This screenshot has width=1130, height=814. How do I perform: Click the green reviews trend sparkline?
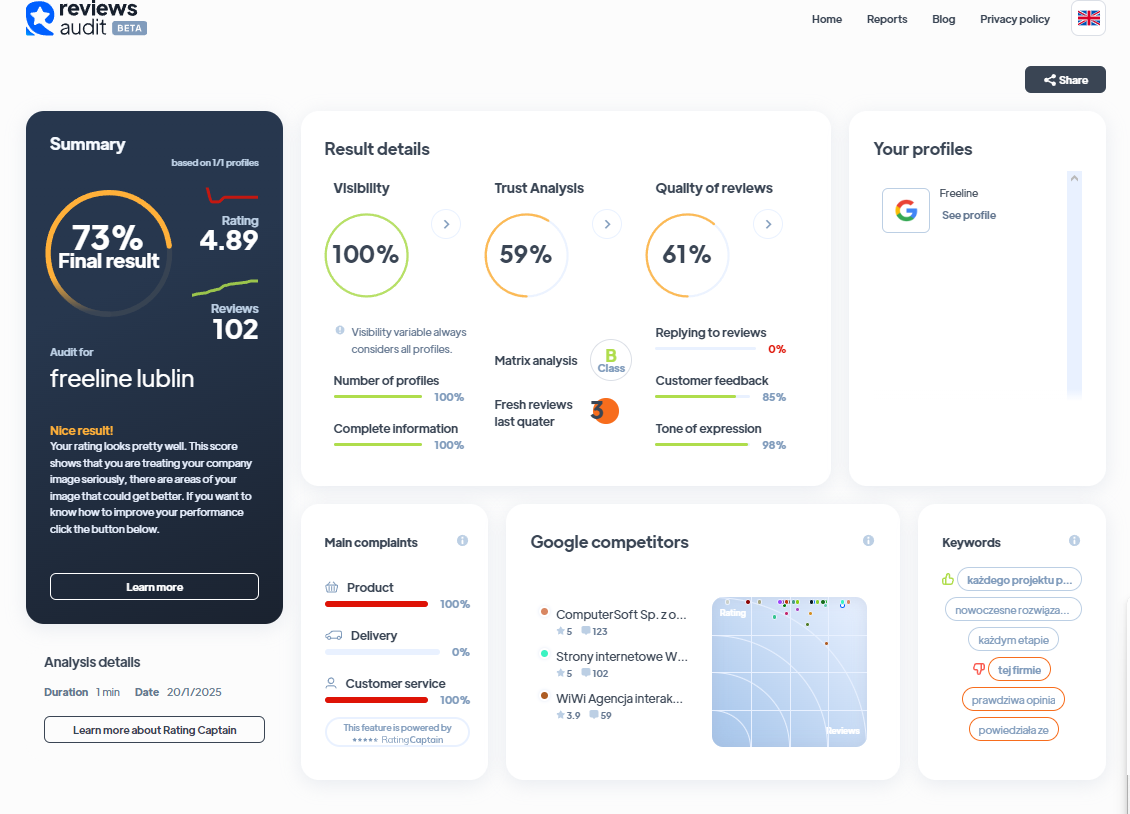pos(225,287)
